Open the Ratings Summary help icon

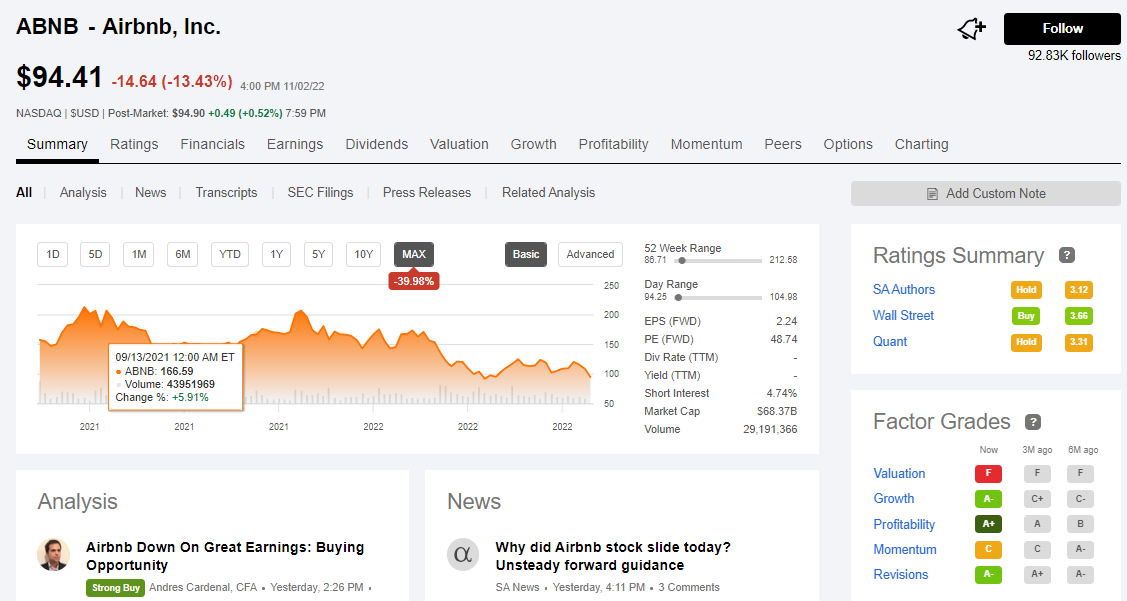pyautogui.click(x=1067, y=255)
